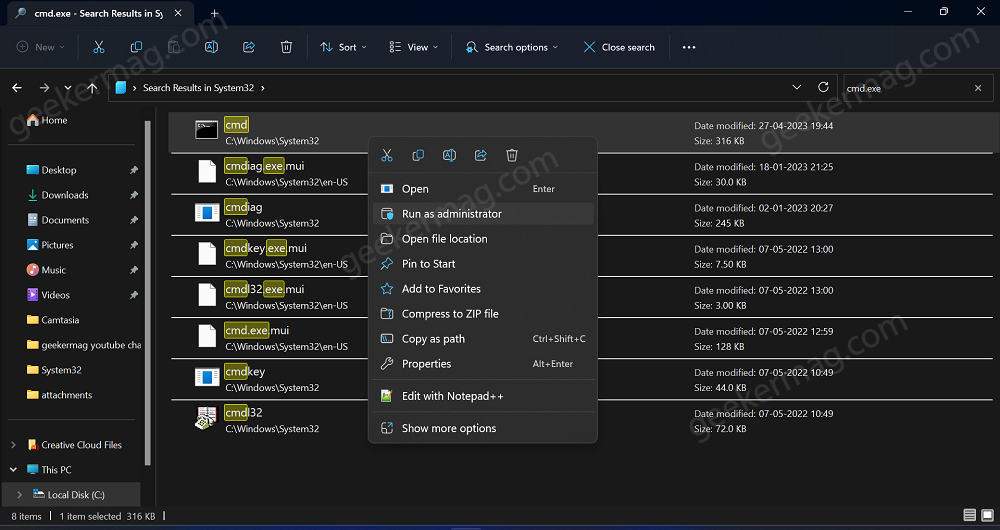Image resolution: width=1000 pixels, height=530 pixels.
Task: Open the Music quick access folder
Action: (x=46, y=270)
